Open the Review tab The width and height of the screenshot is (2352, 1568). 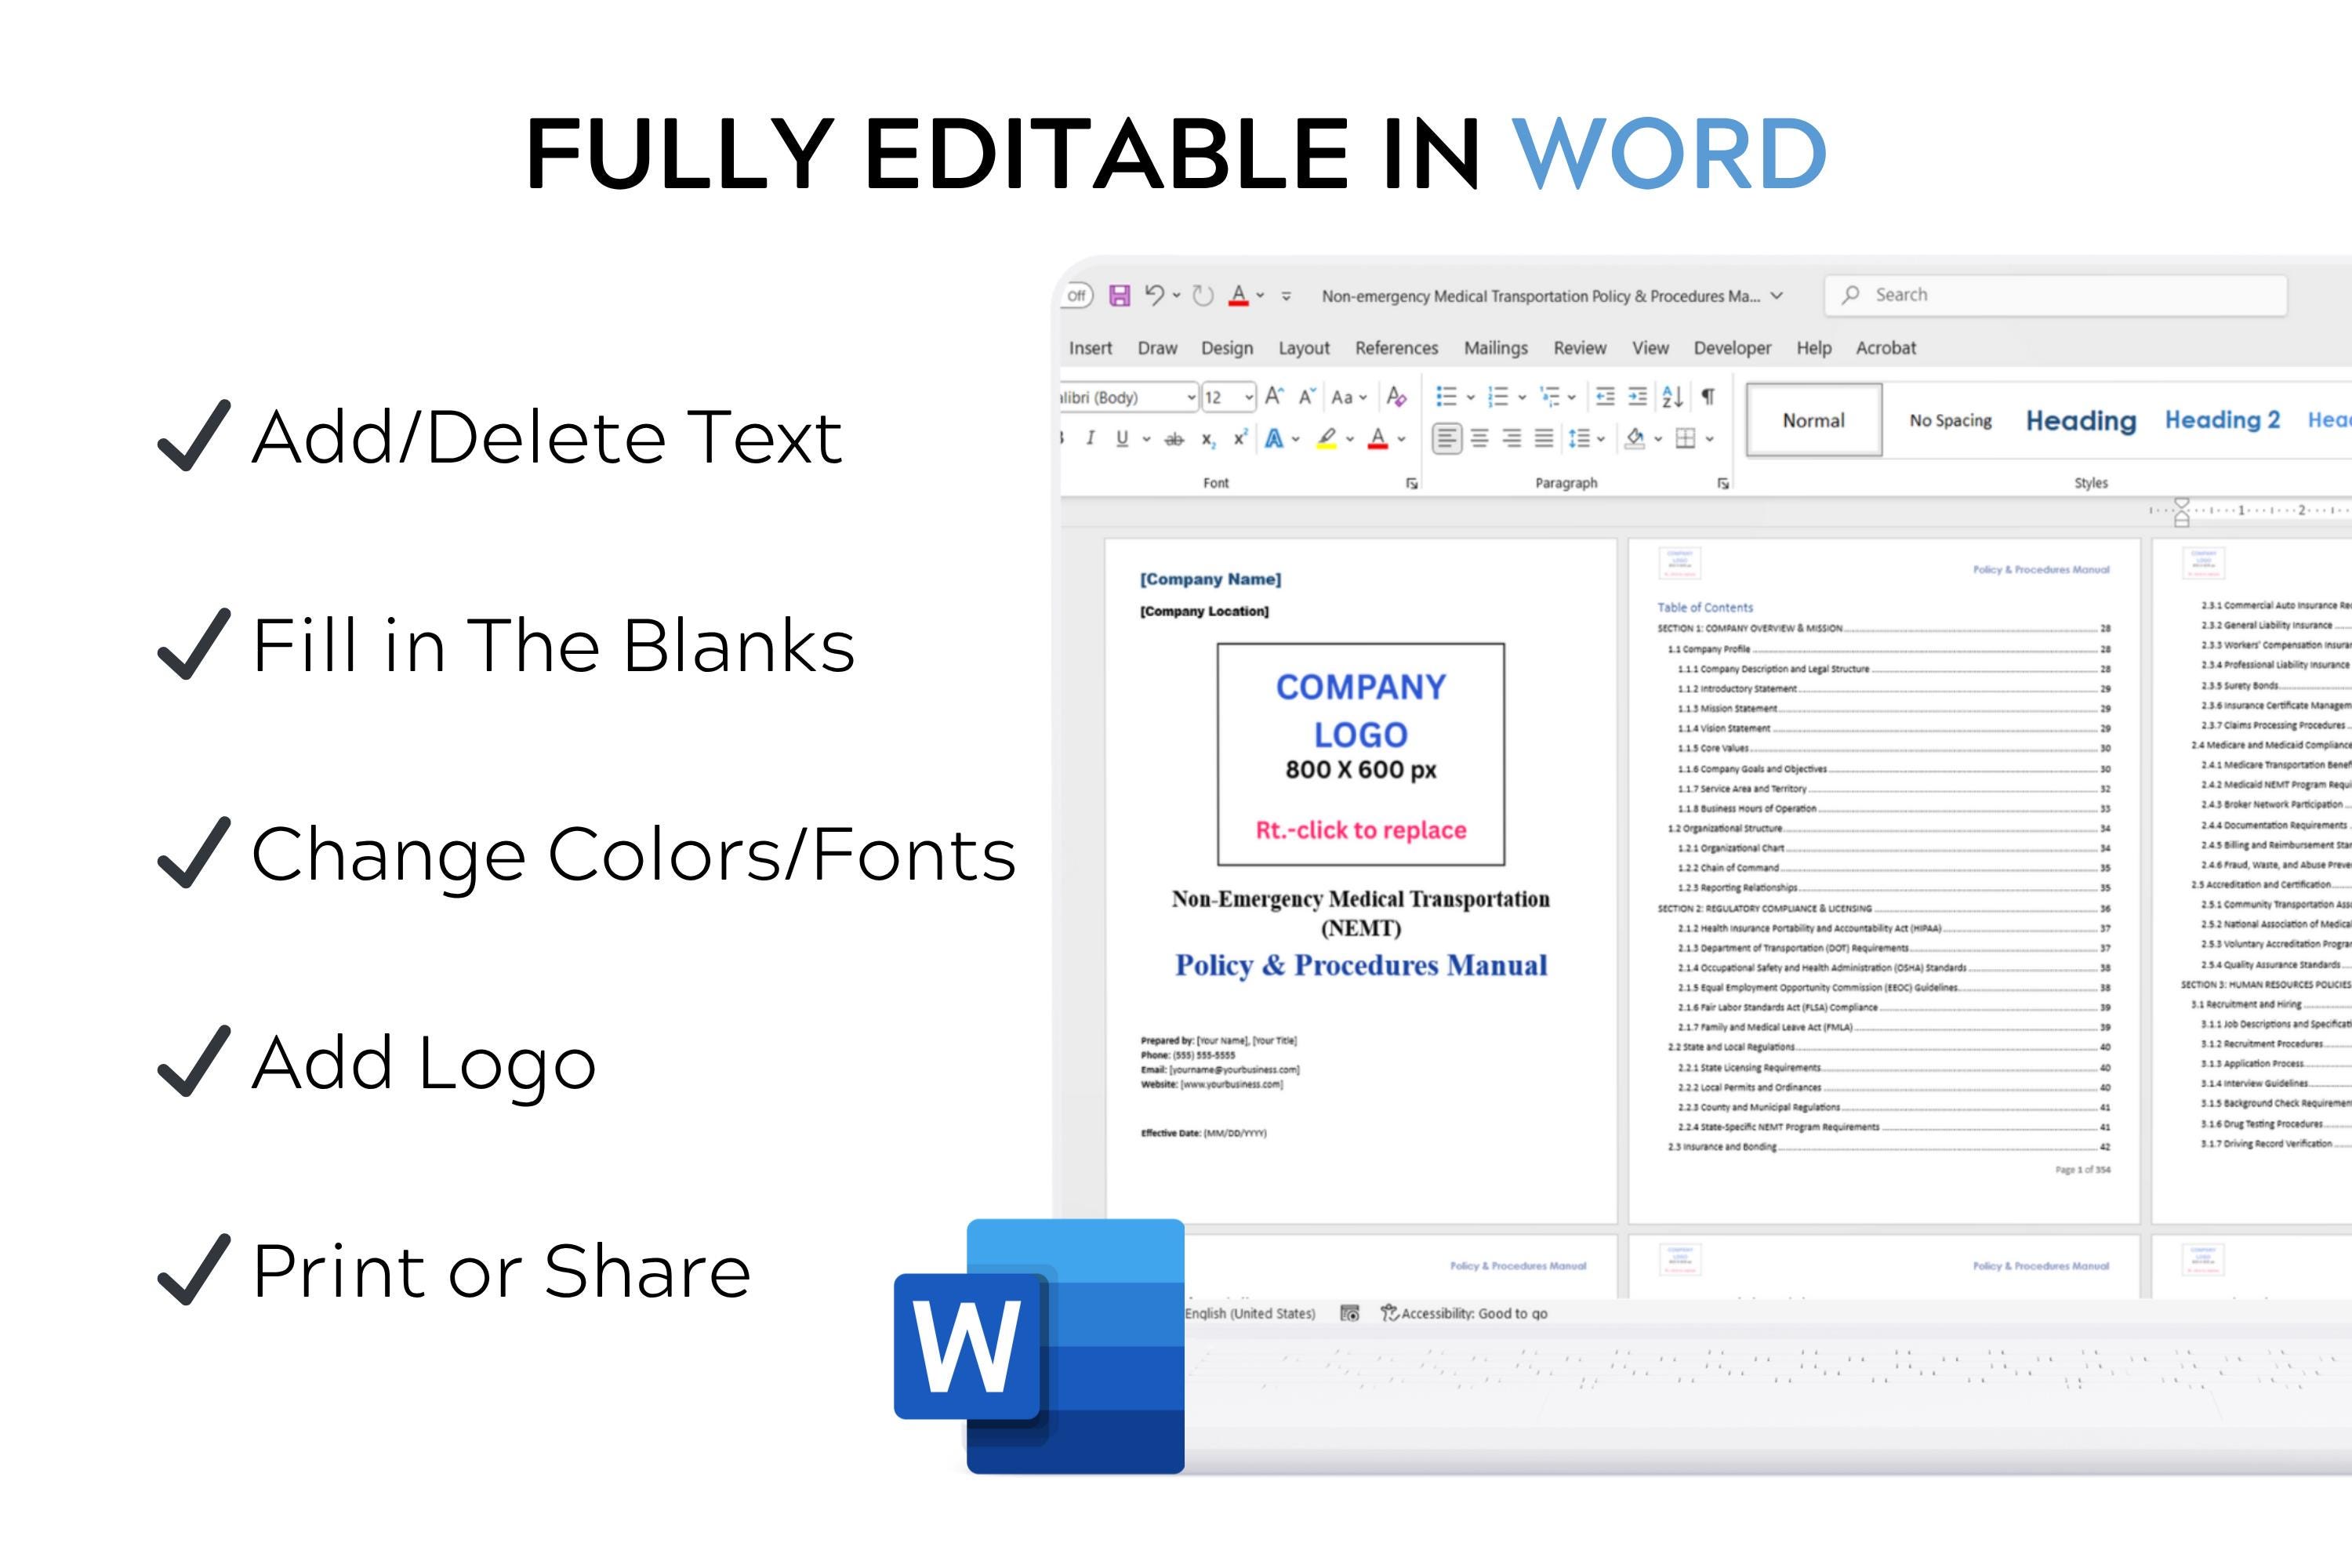pyautogui.click(x=1580, y=348)
